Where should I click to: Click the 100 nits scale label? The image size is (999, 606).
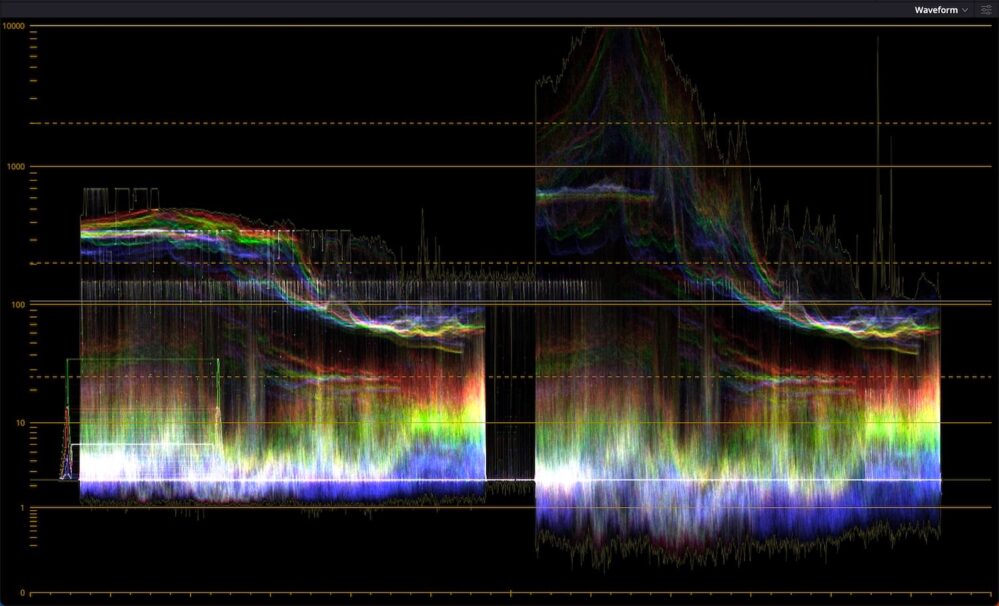point(18,305)
